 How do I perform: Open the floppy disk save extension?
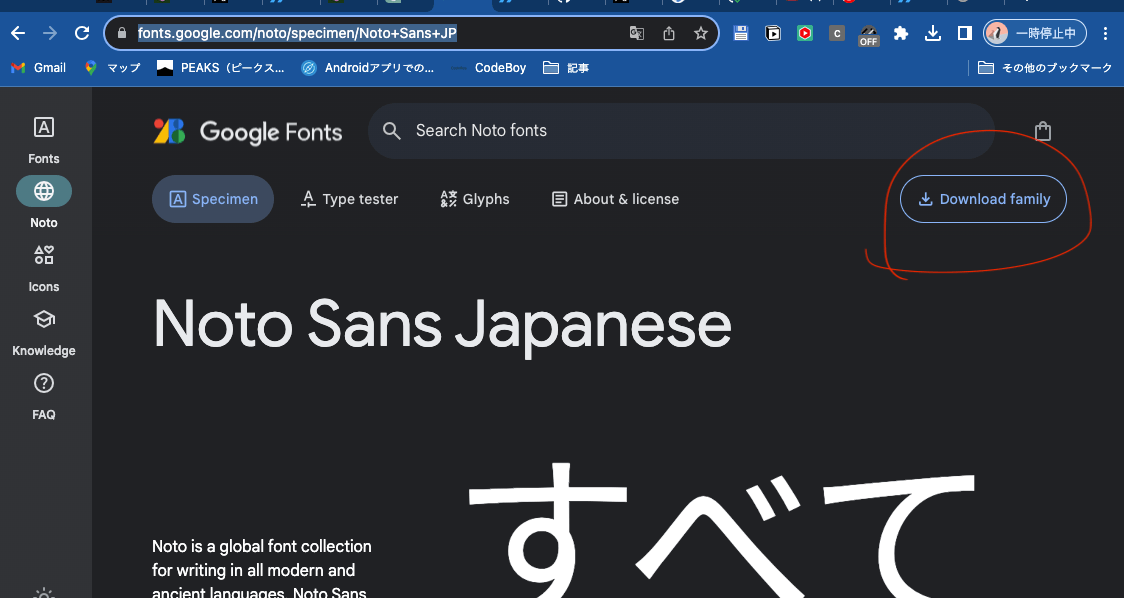pos(740,33)
